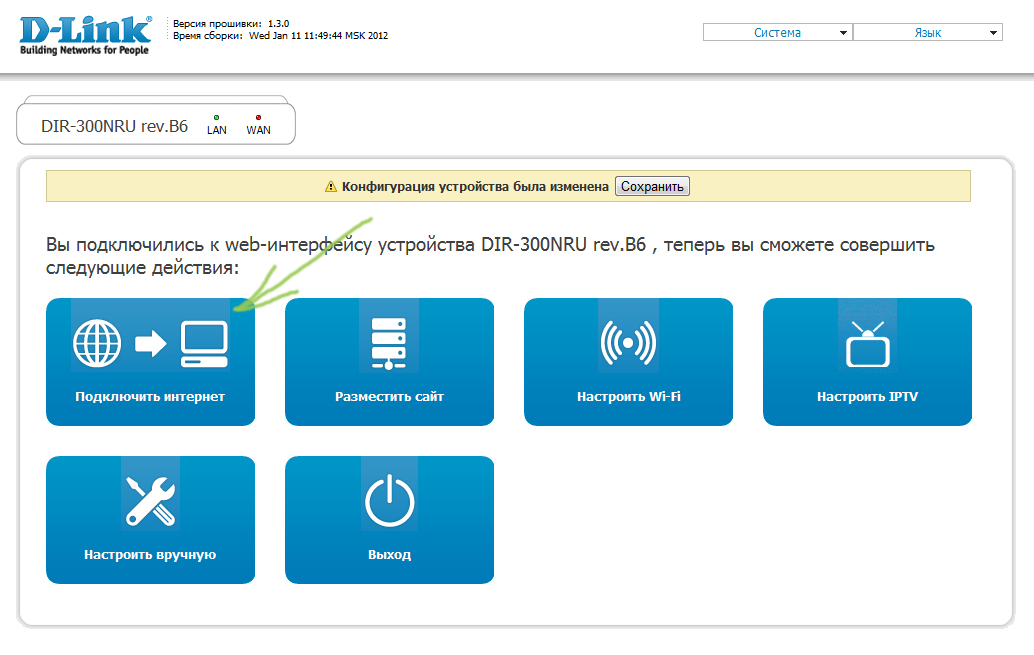Click the red WAN status indicator

[x=258, y=118]
